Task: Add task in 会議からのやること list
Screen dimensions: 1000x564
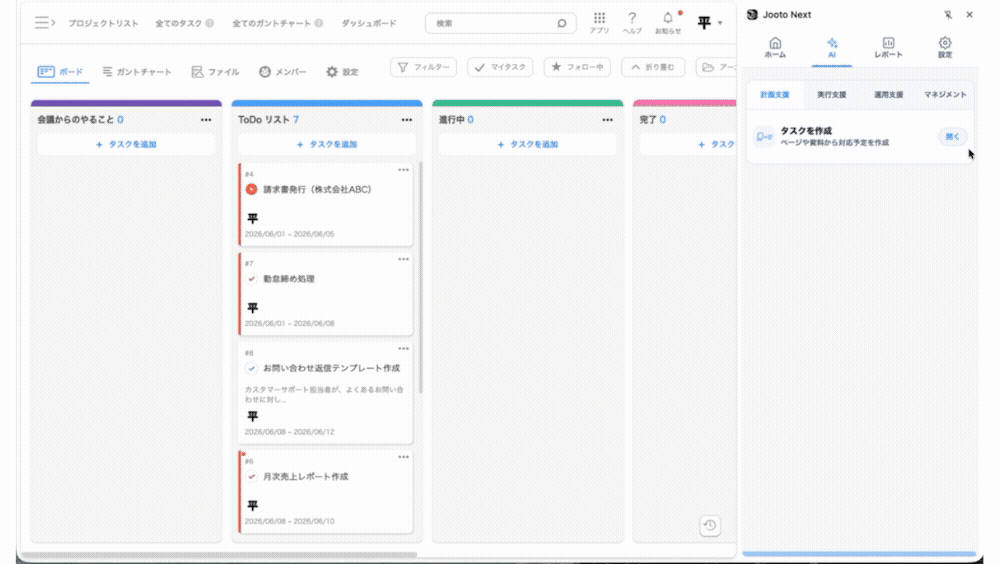Action: click(x=126, y=144)
